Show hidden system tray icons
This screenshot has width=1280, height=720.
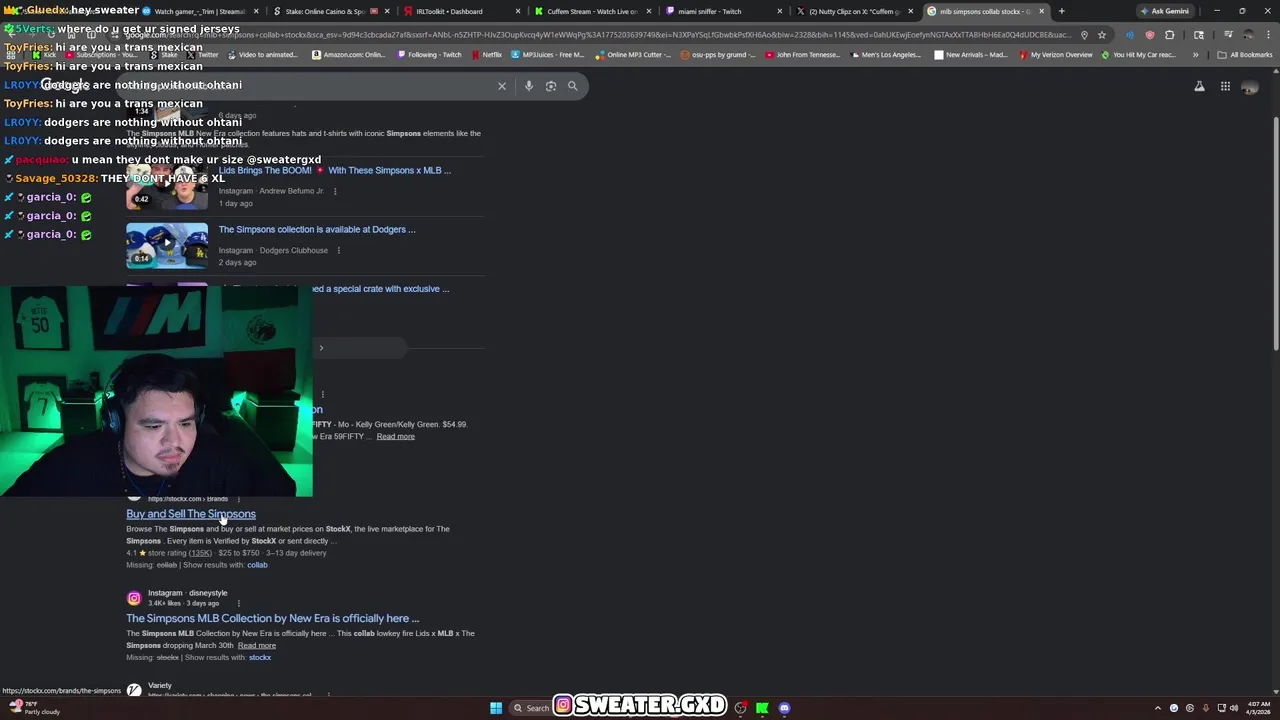(1158, 708)
